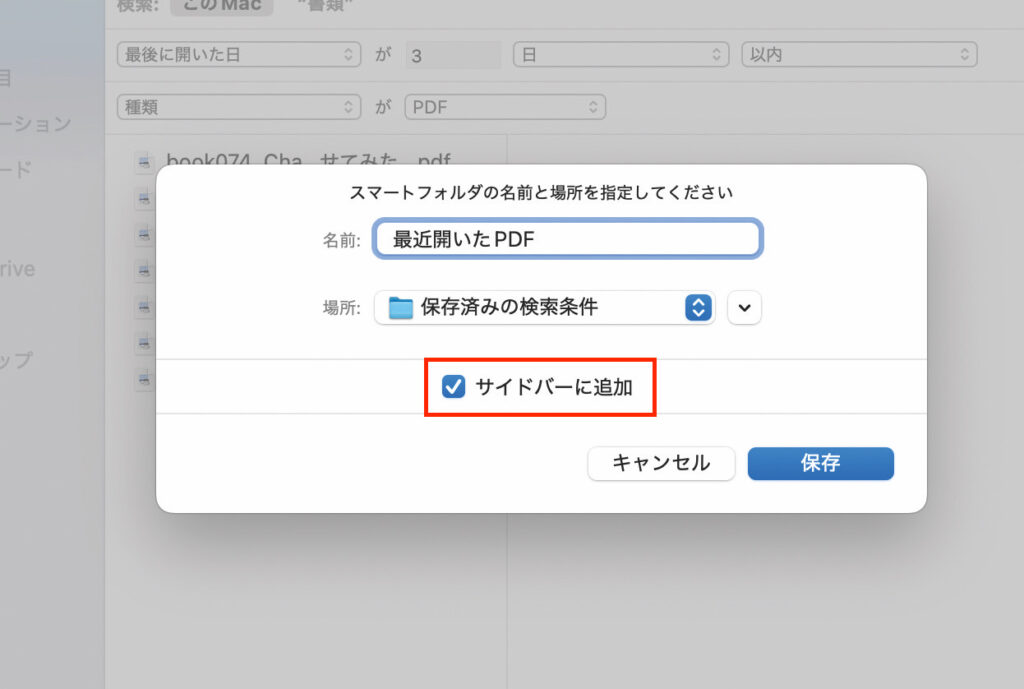Open the 日 time unit dropdown

pos(620,55)
